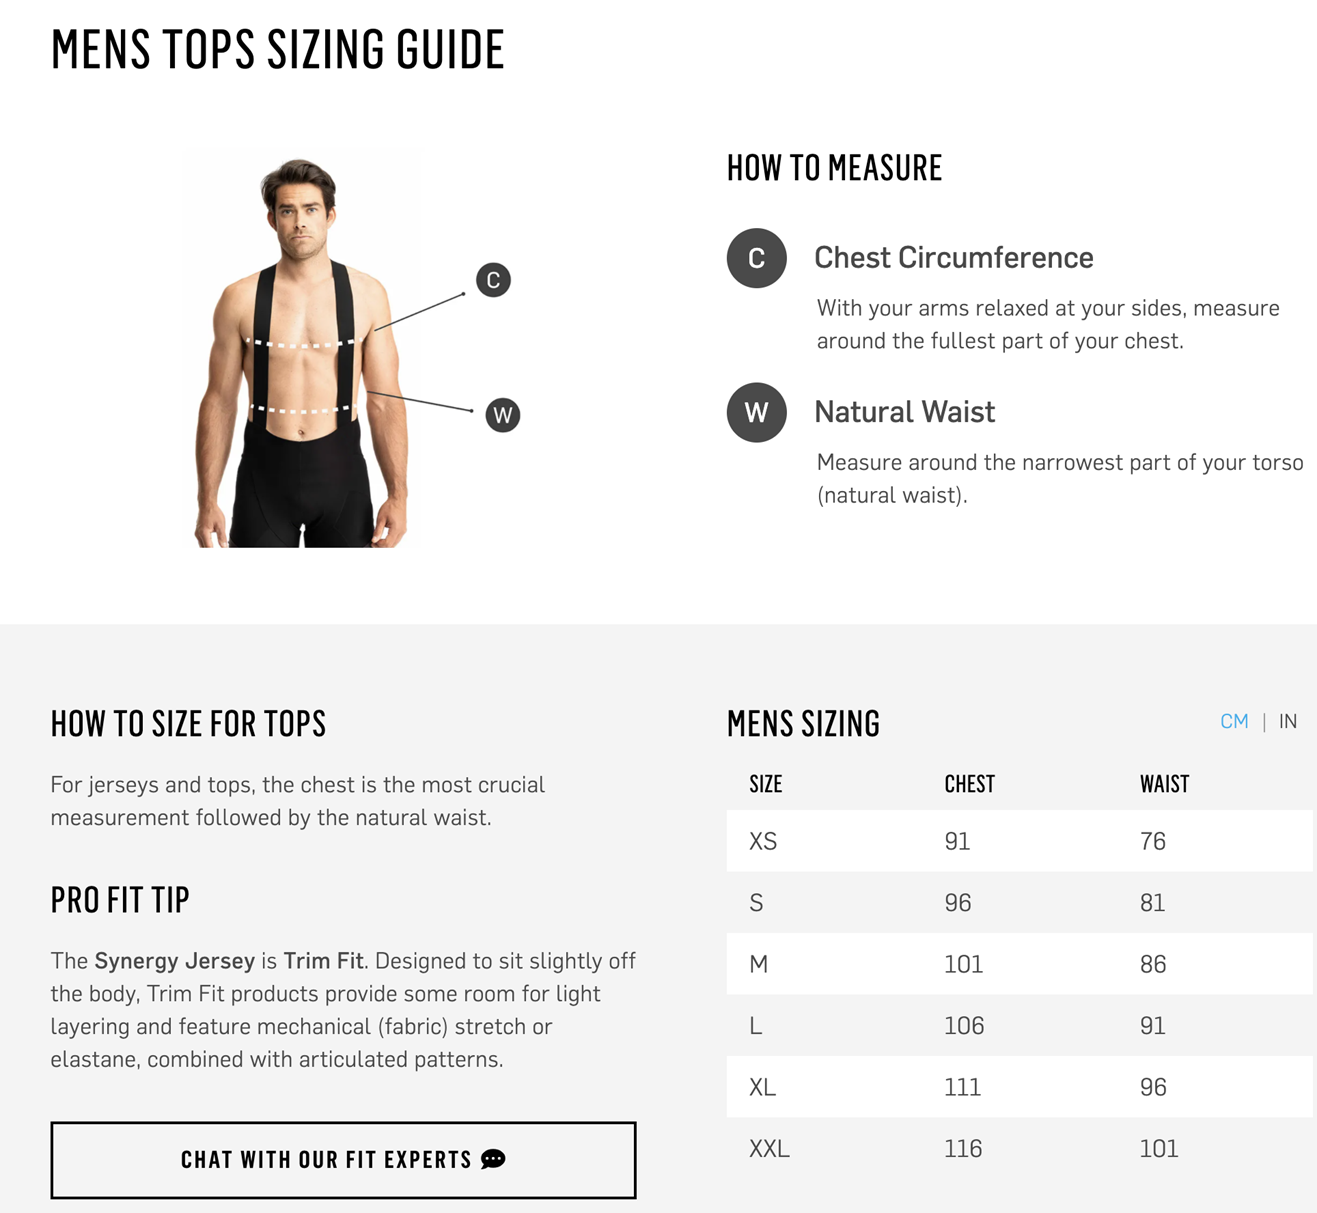
Task: Click the C marker on the model photo
Action: click(x=493, y=280)
